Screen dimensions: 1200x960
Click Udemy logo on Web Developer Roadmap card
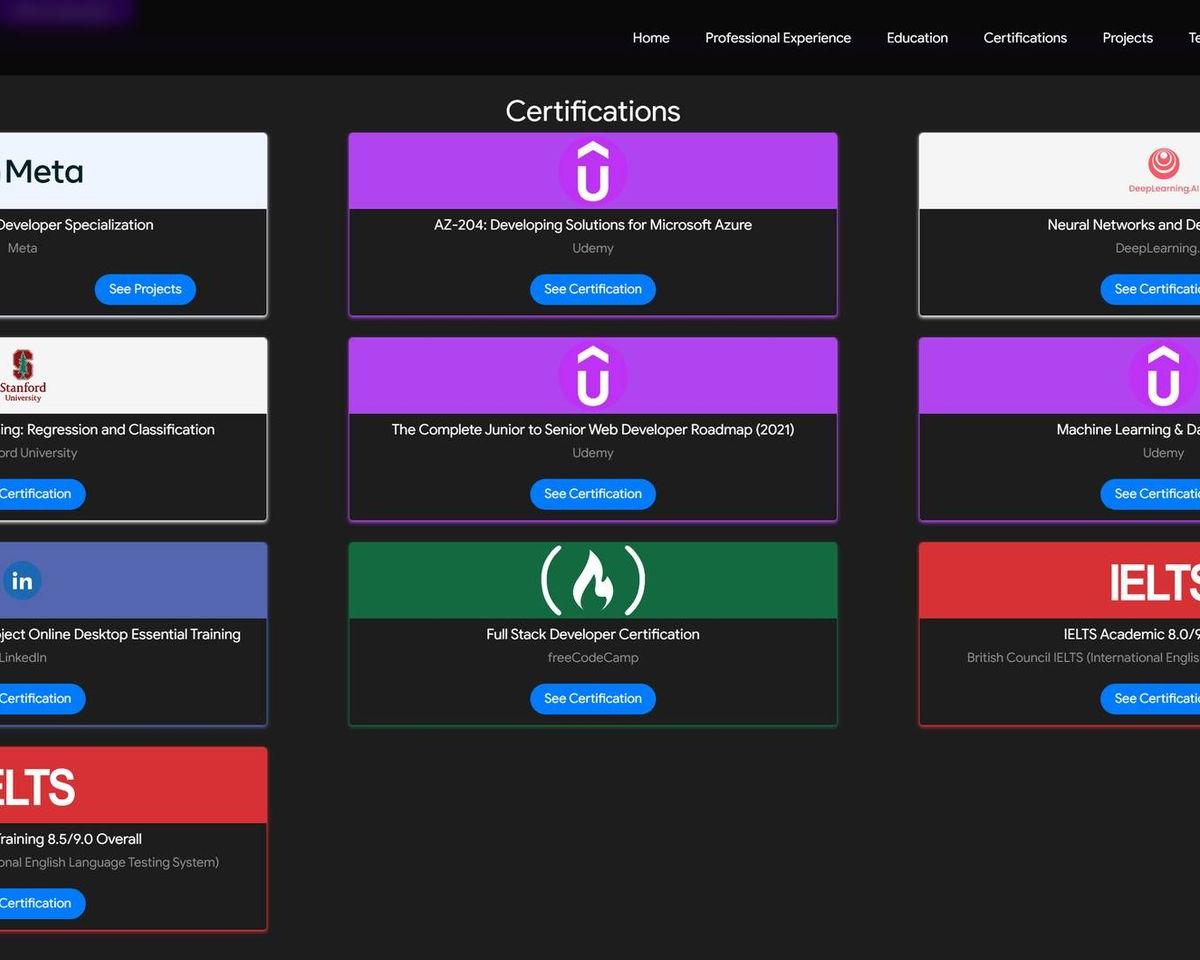click(x=593, y=376)
